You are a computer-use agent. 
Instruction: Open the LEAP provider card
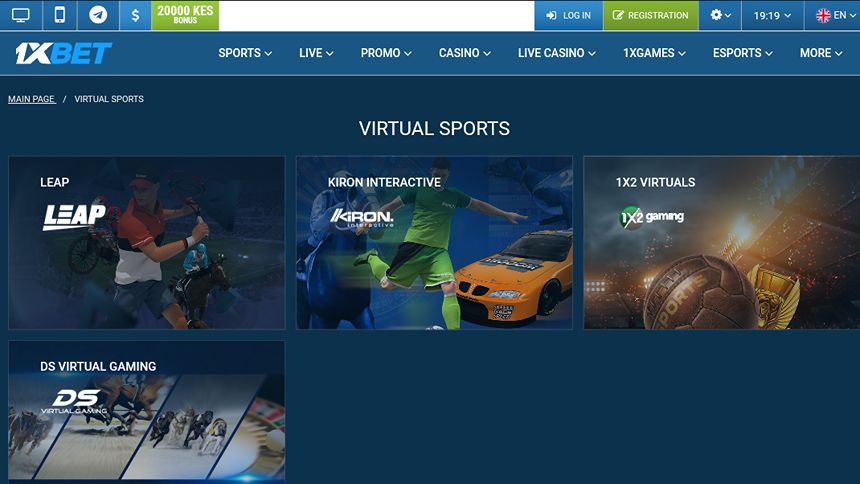coord(147,243)
